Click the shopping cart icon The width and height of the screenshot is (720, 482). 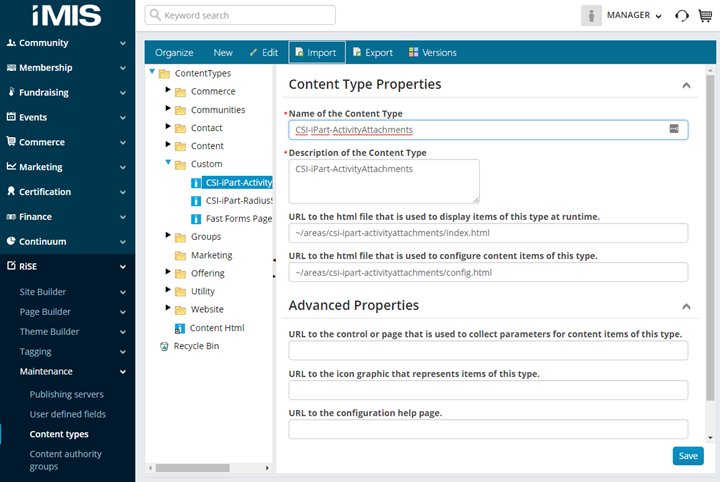(704, 16)
